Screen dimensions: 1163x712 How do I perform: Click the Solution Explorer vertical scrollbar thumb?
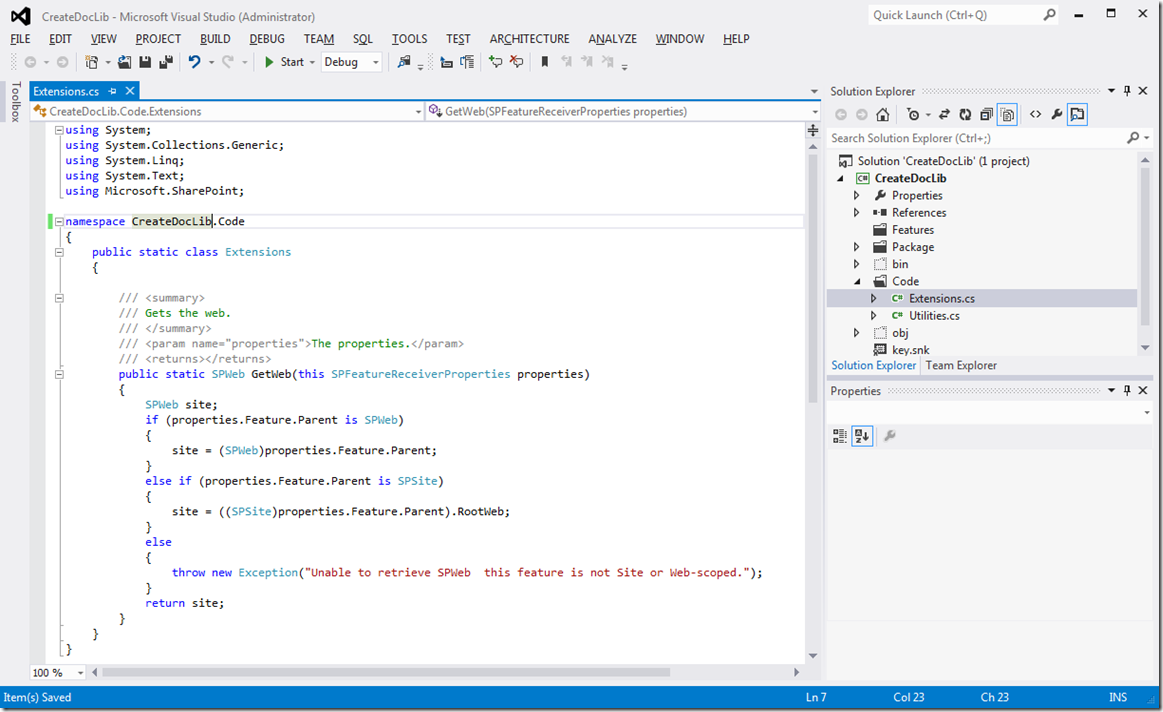[x=1145, y=246]
